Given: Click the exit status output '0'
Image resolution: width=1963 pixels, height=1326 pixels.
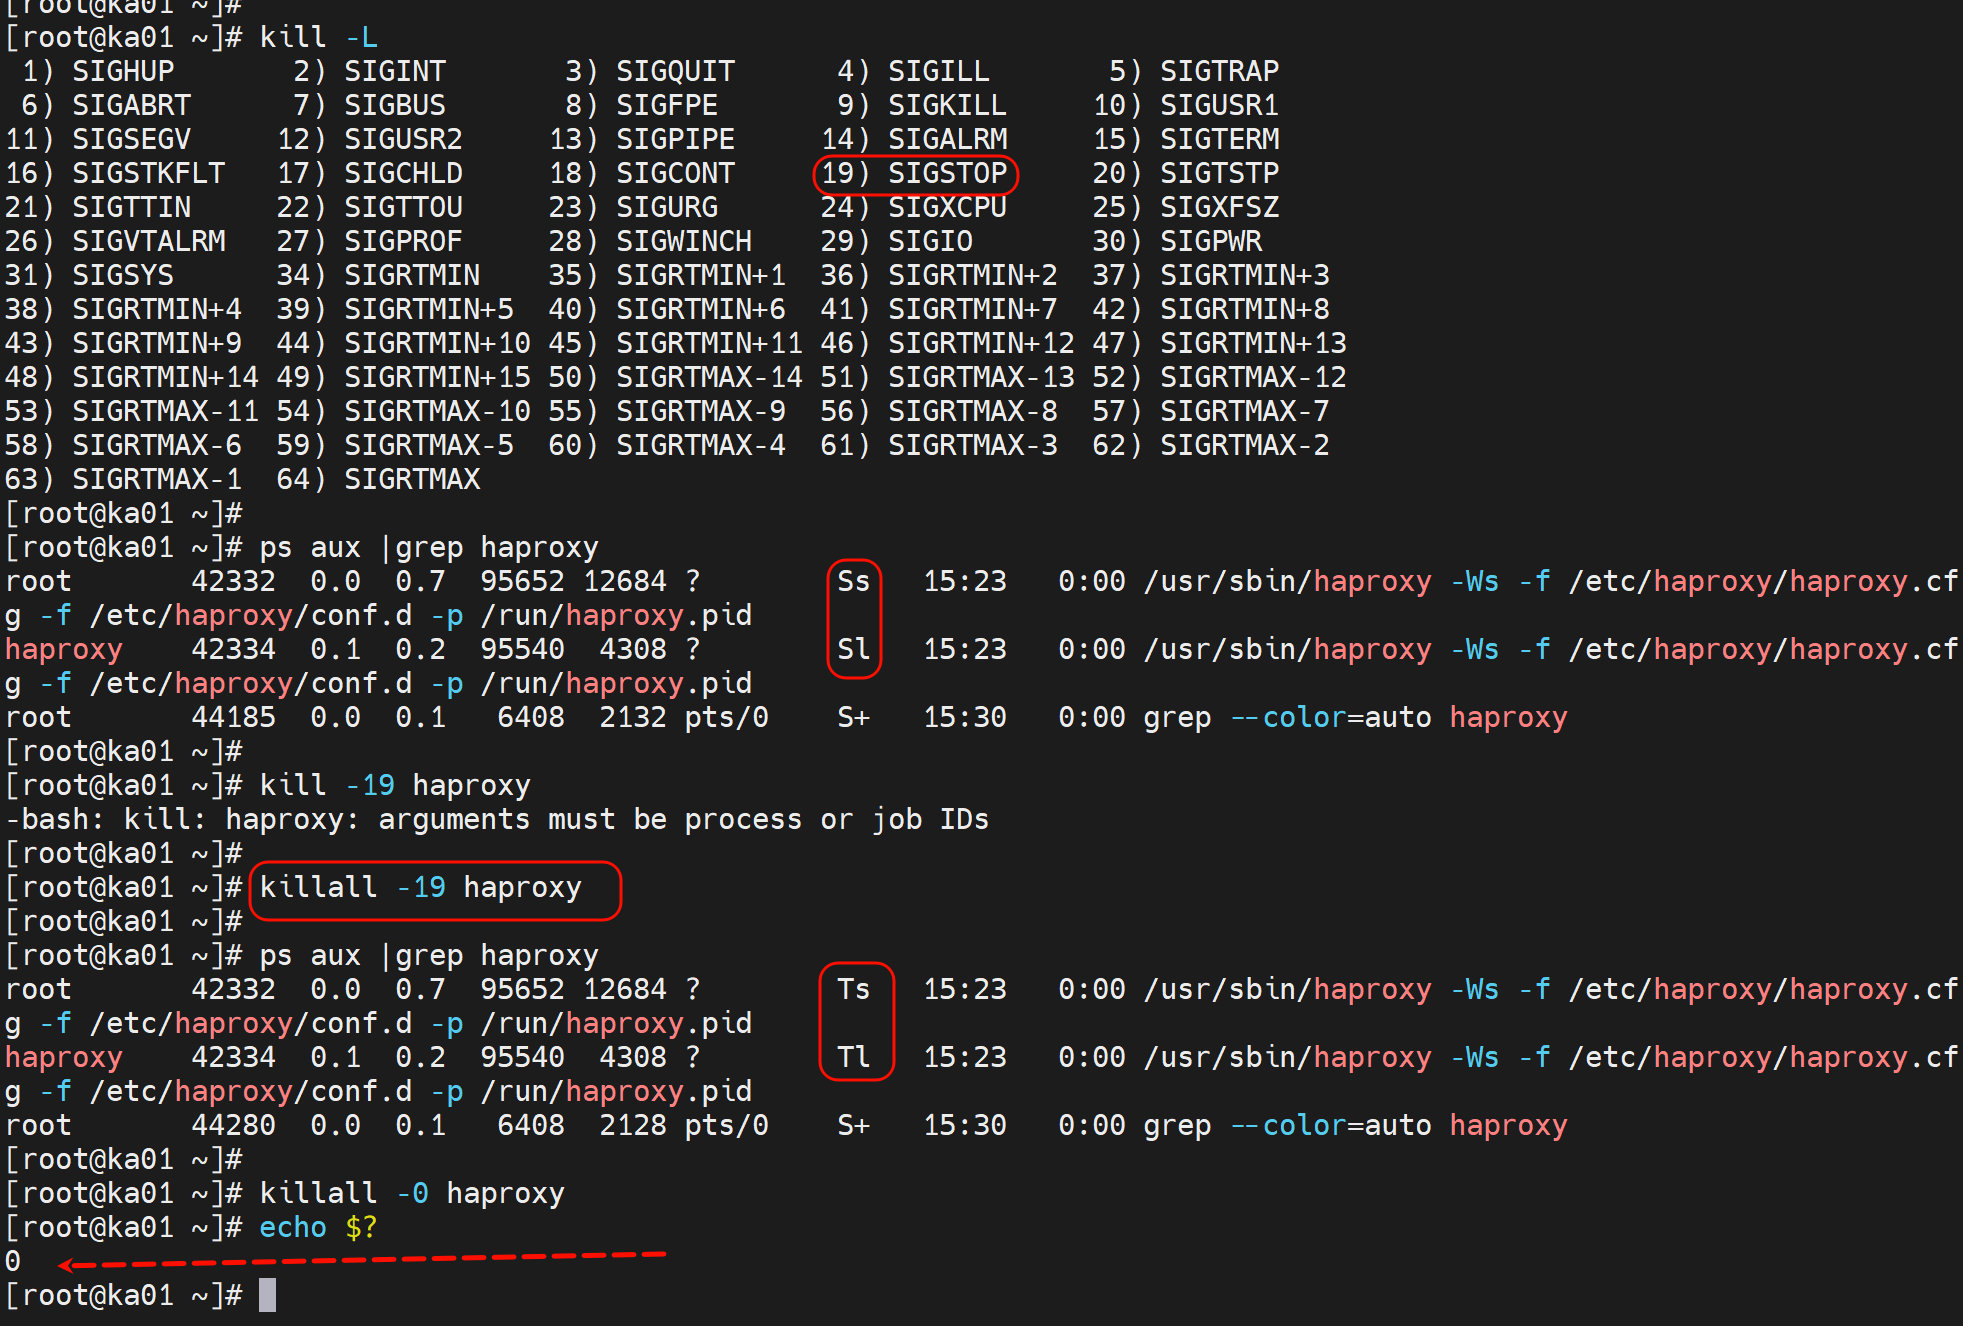Looking at the screenshot, I should [x=13, y=1261].
